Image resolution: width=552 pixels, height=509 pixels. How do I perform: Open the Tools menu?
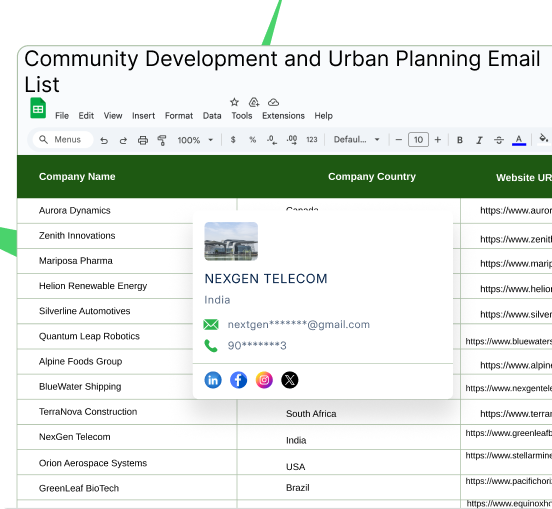click(242, 116)
